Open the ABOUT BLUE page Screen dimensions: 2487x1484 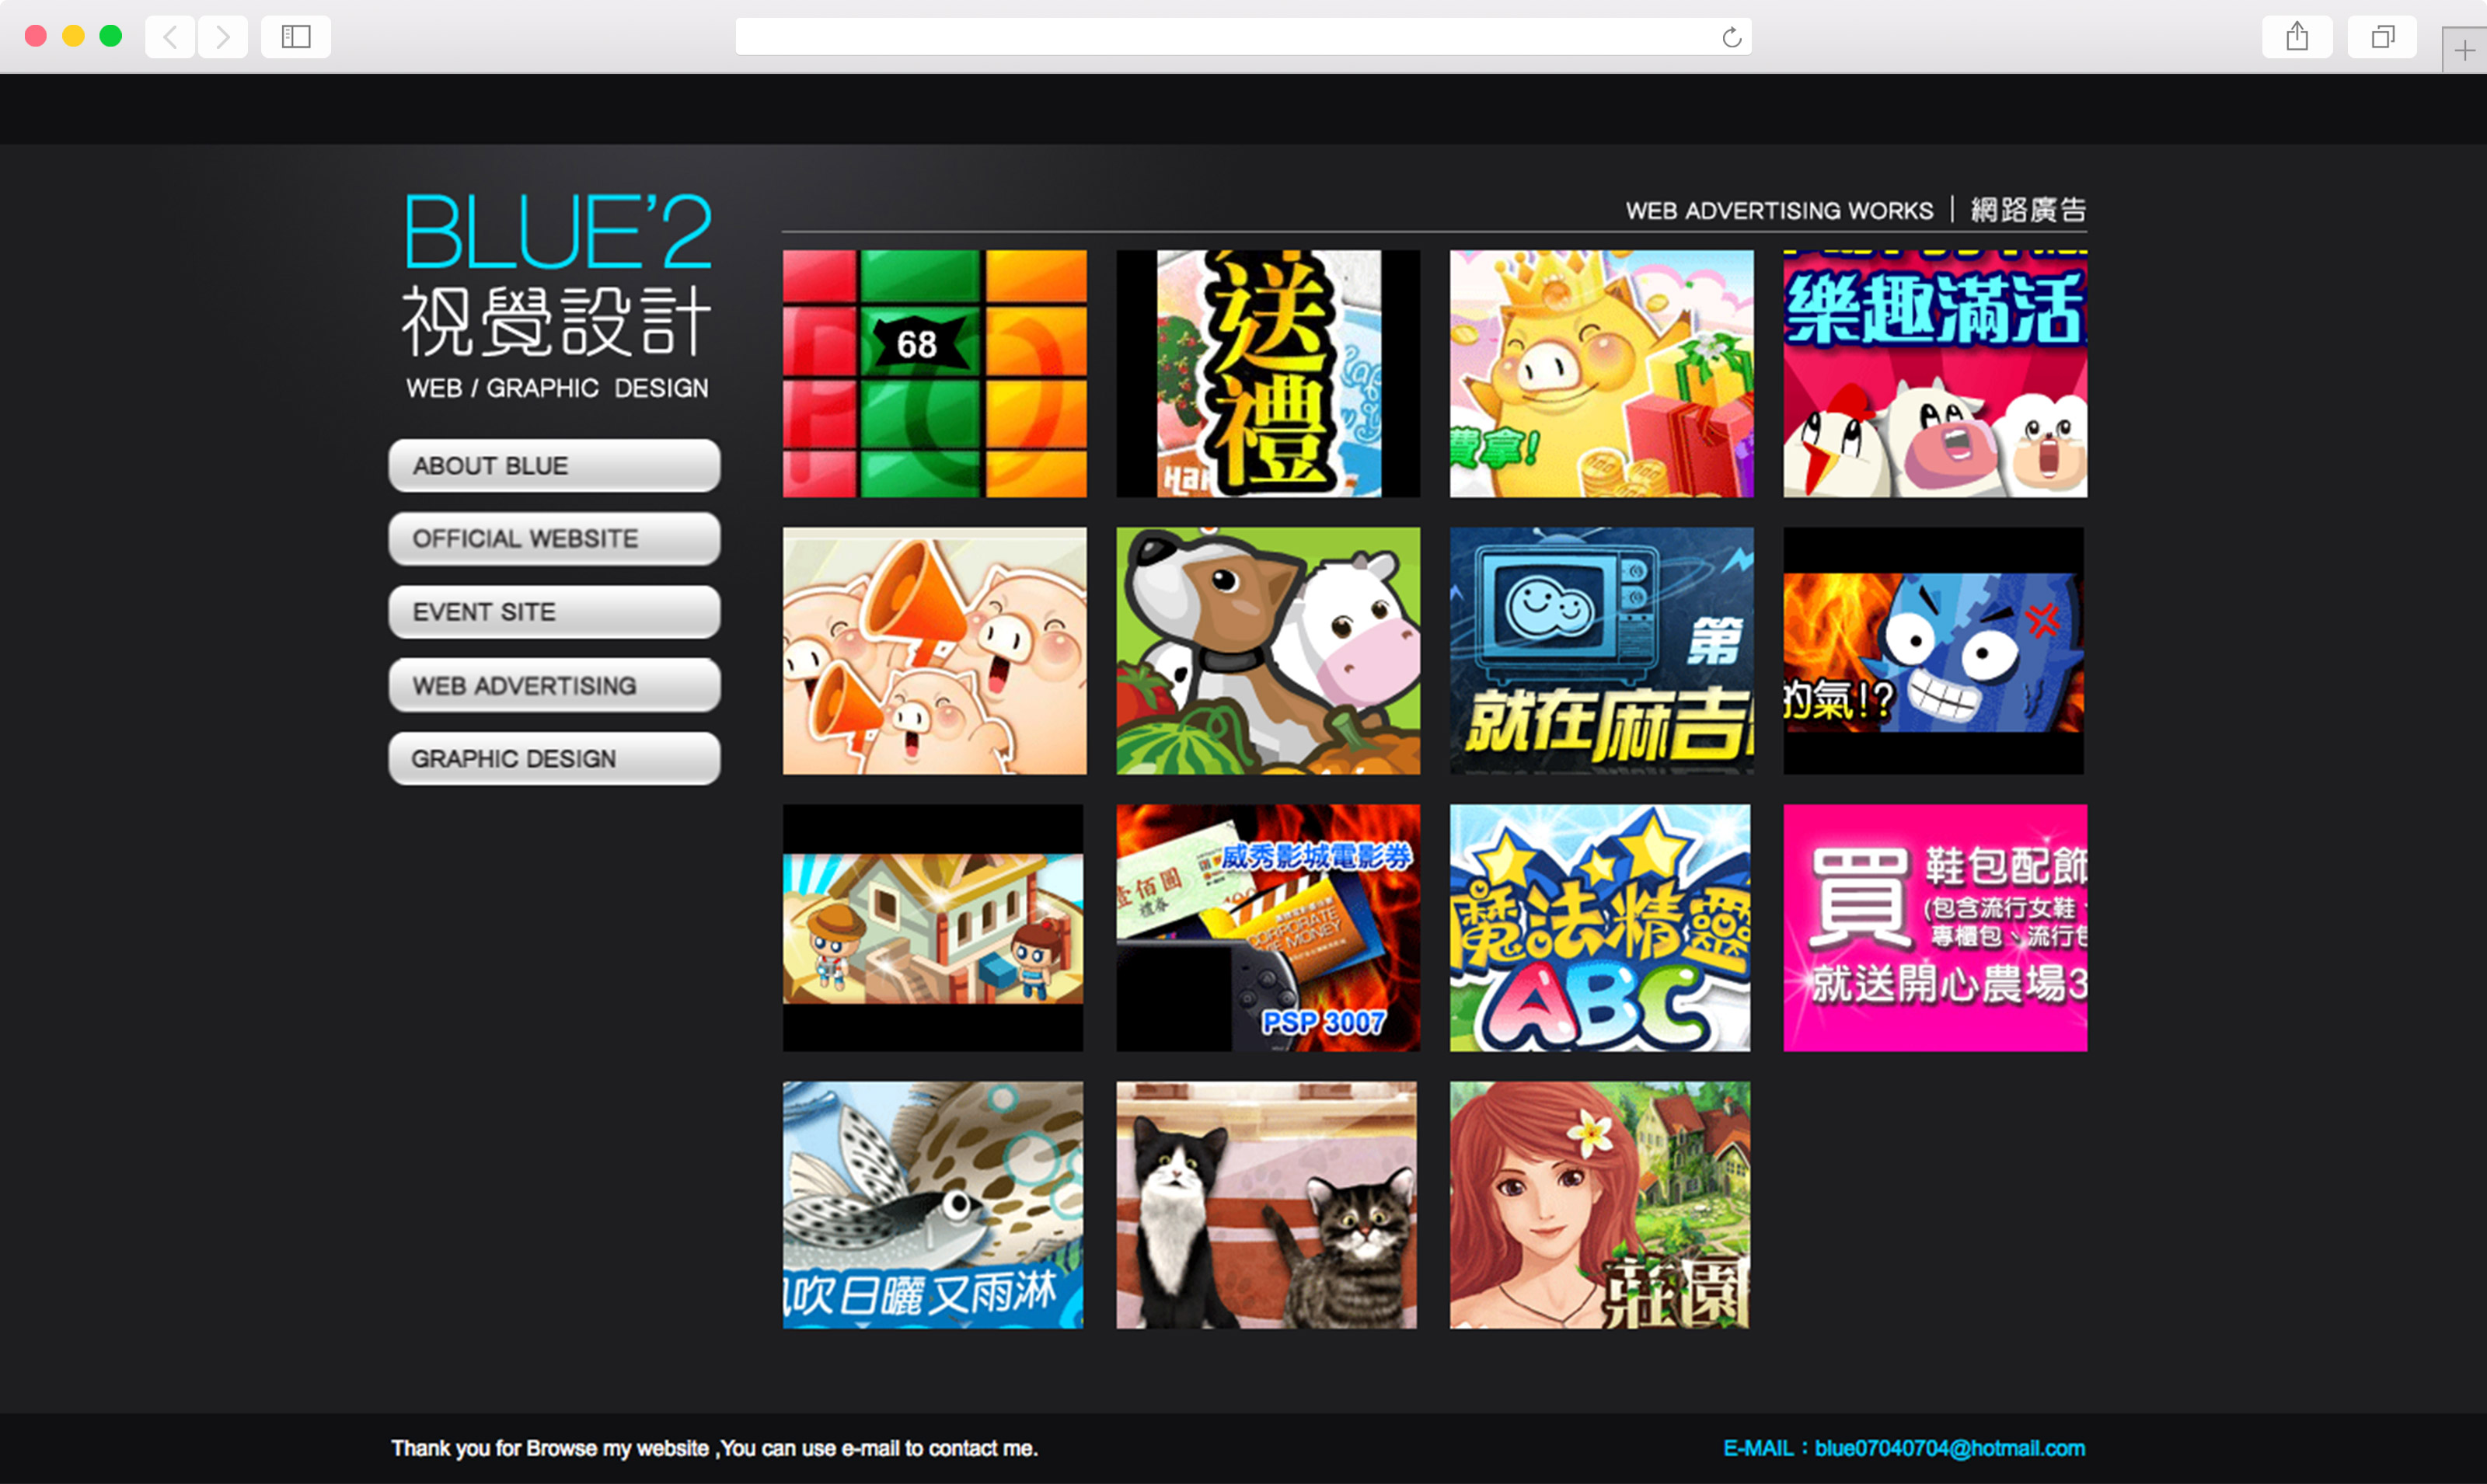pos(554,466)
